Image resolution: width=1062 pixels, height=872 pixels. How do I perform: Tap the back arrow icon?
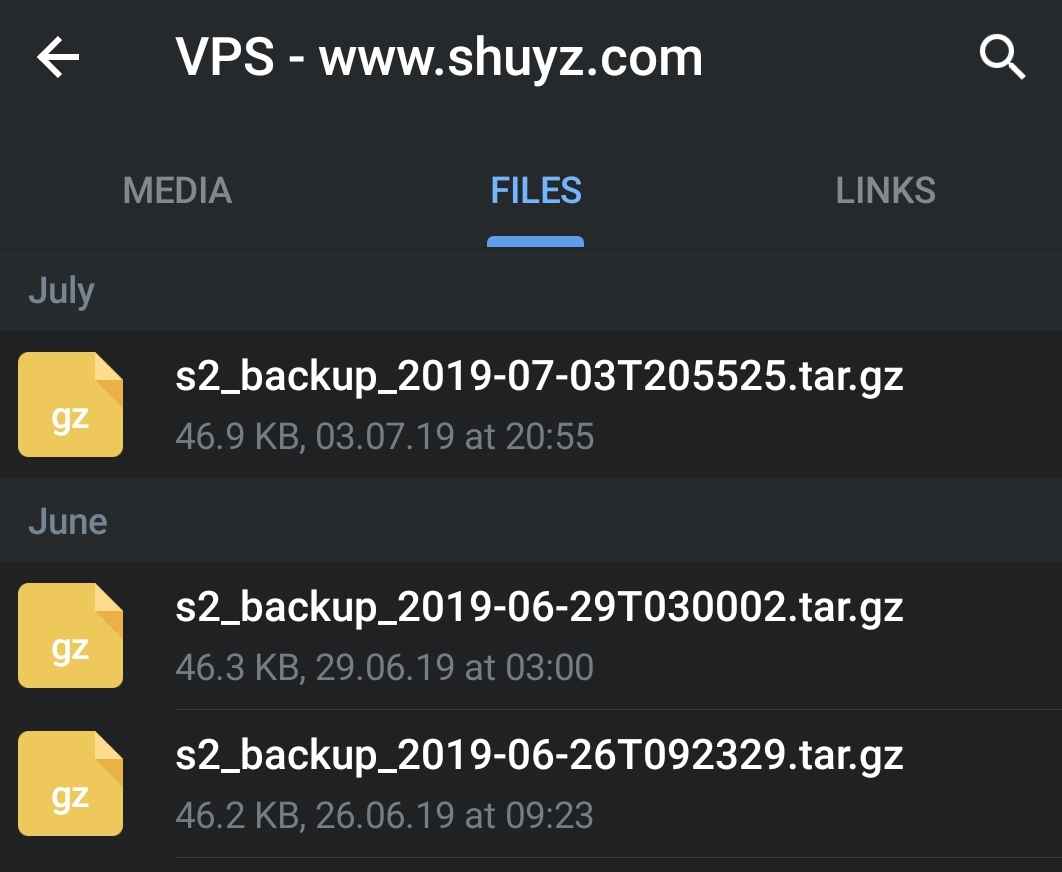[x=58, y=58]
